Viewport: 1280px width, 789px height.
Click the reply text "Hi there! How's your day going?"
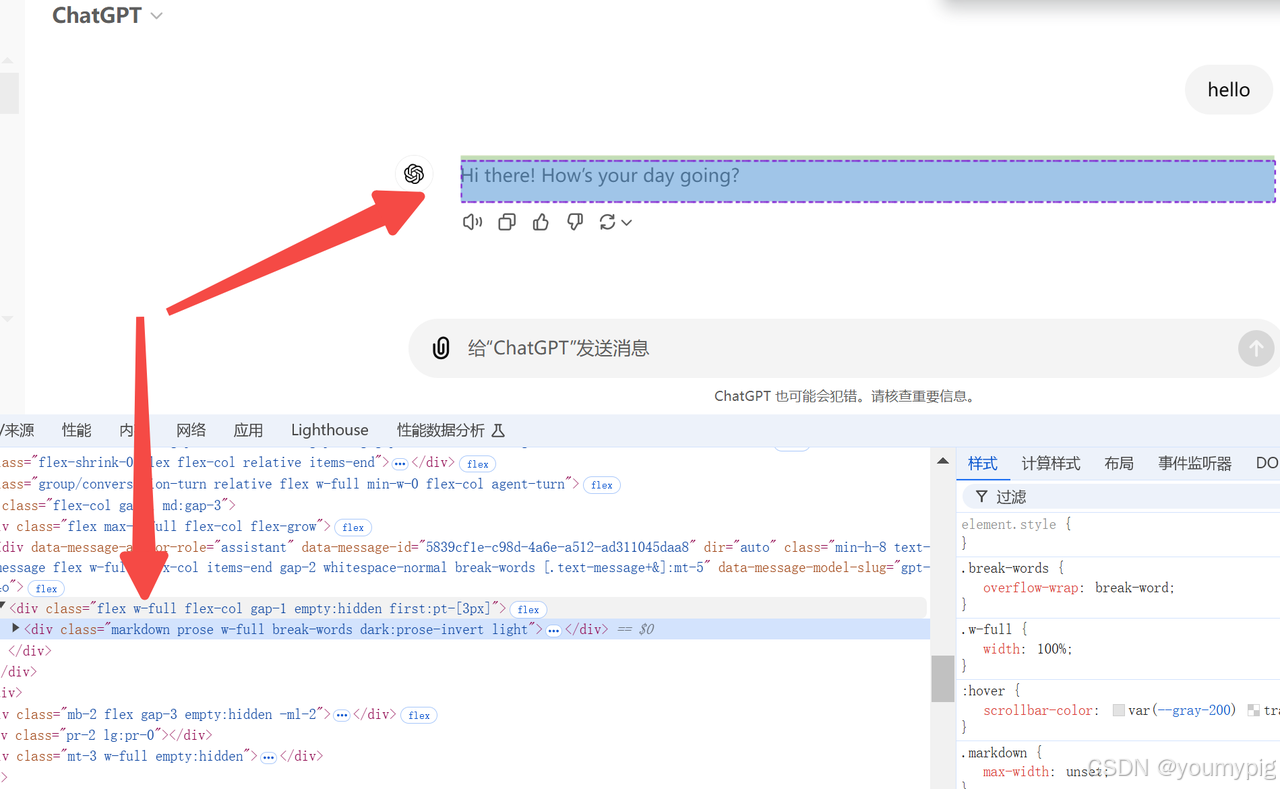[600, 175]
